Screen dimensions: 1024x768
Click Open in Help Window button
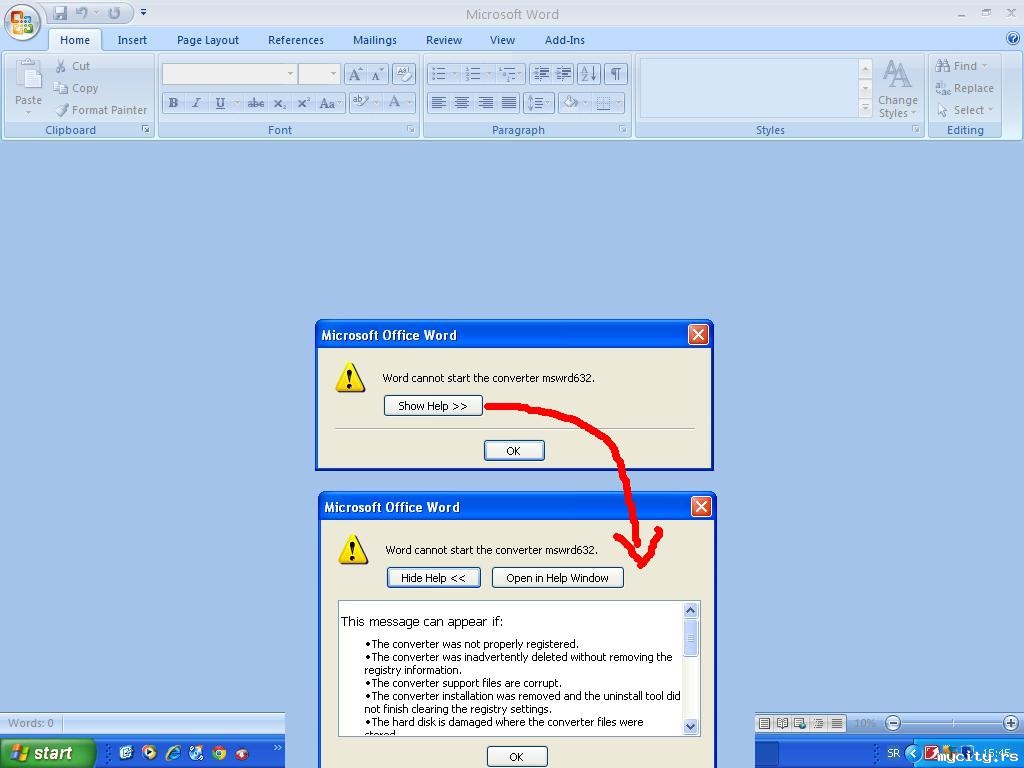557,578
